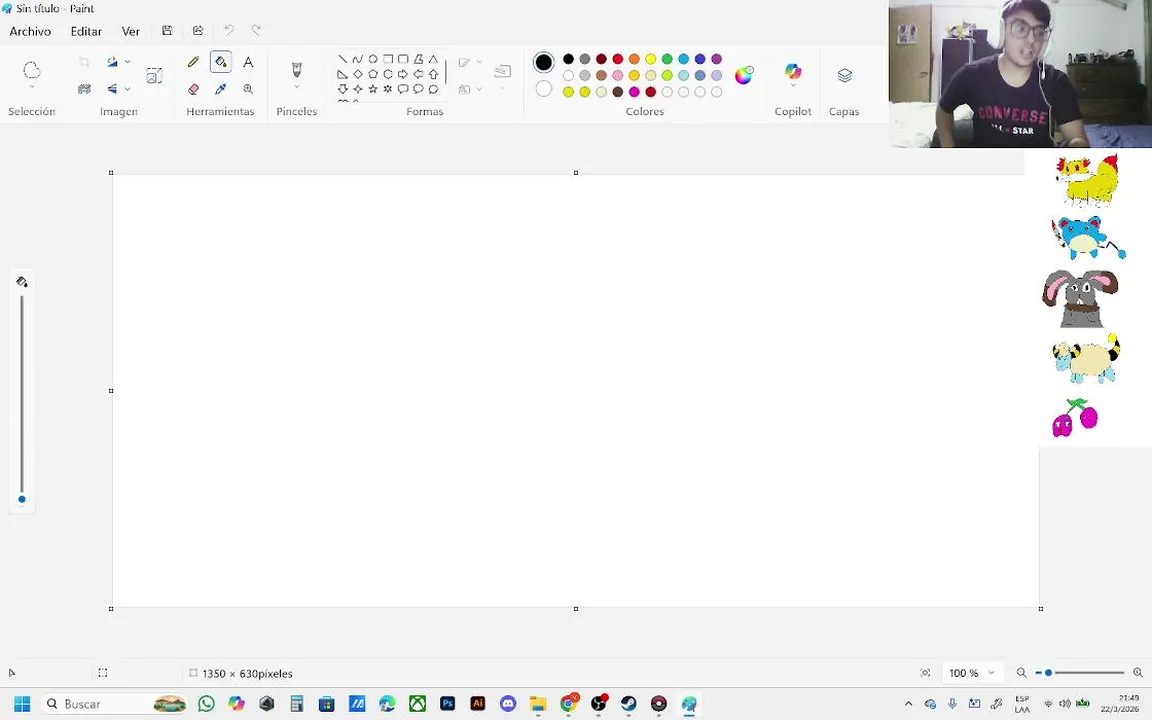1152x720 pixels.
Task: Pick the Triangle shape
Action: pos(433,59)
